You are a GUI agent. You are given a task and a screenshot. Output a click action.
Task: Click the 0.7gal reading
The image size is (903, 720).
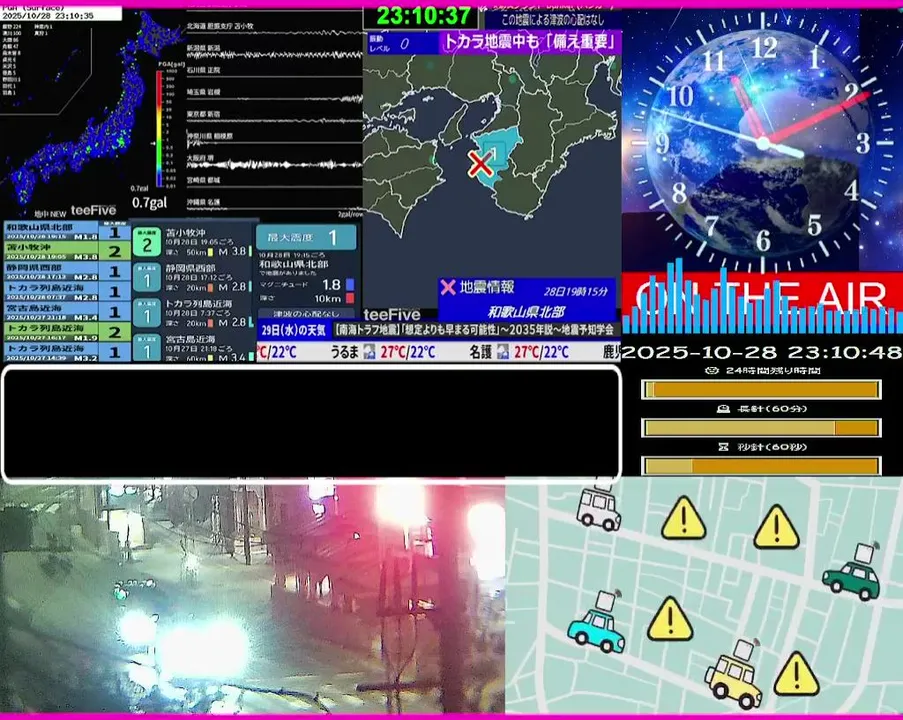click(149, 202)
